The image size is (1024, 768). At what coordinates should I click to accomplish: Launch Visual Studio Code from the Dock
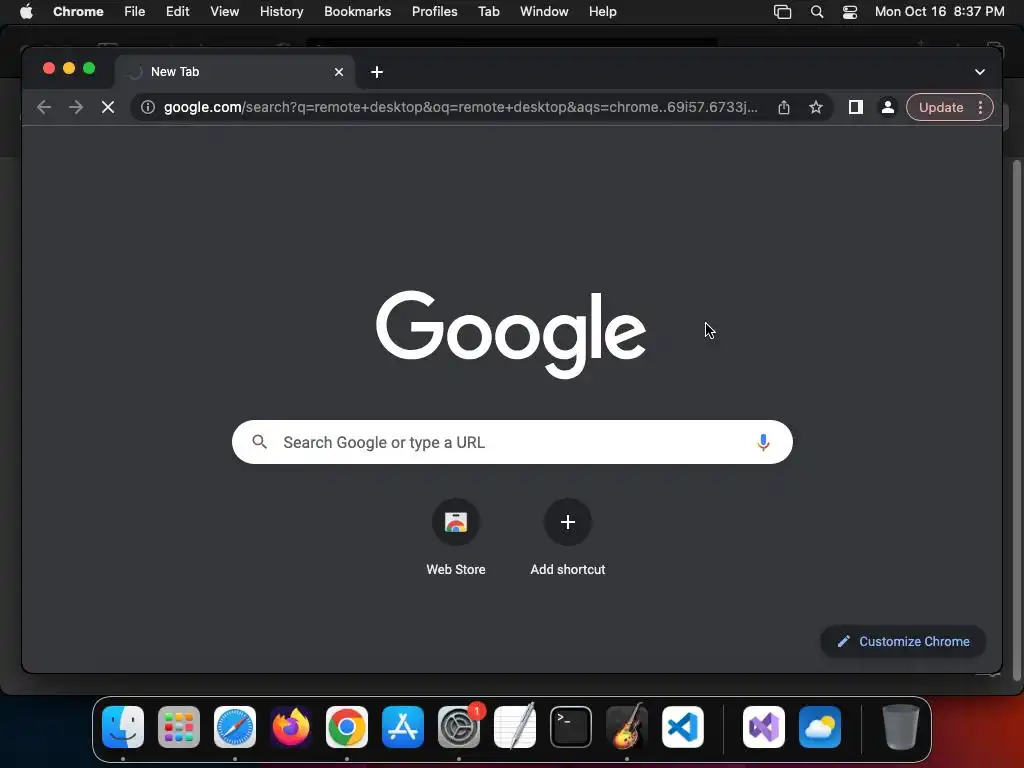(x=683, y=727)
